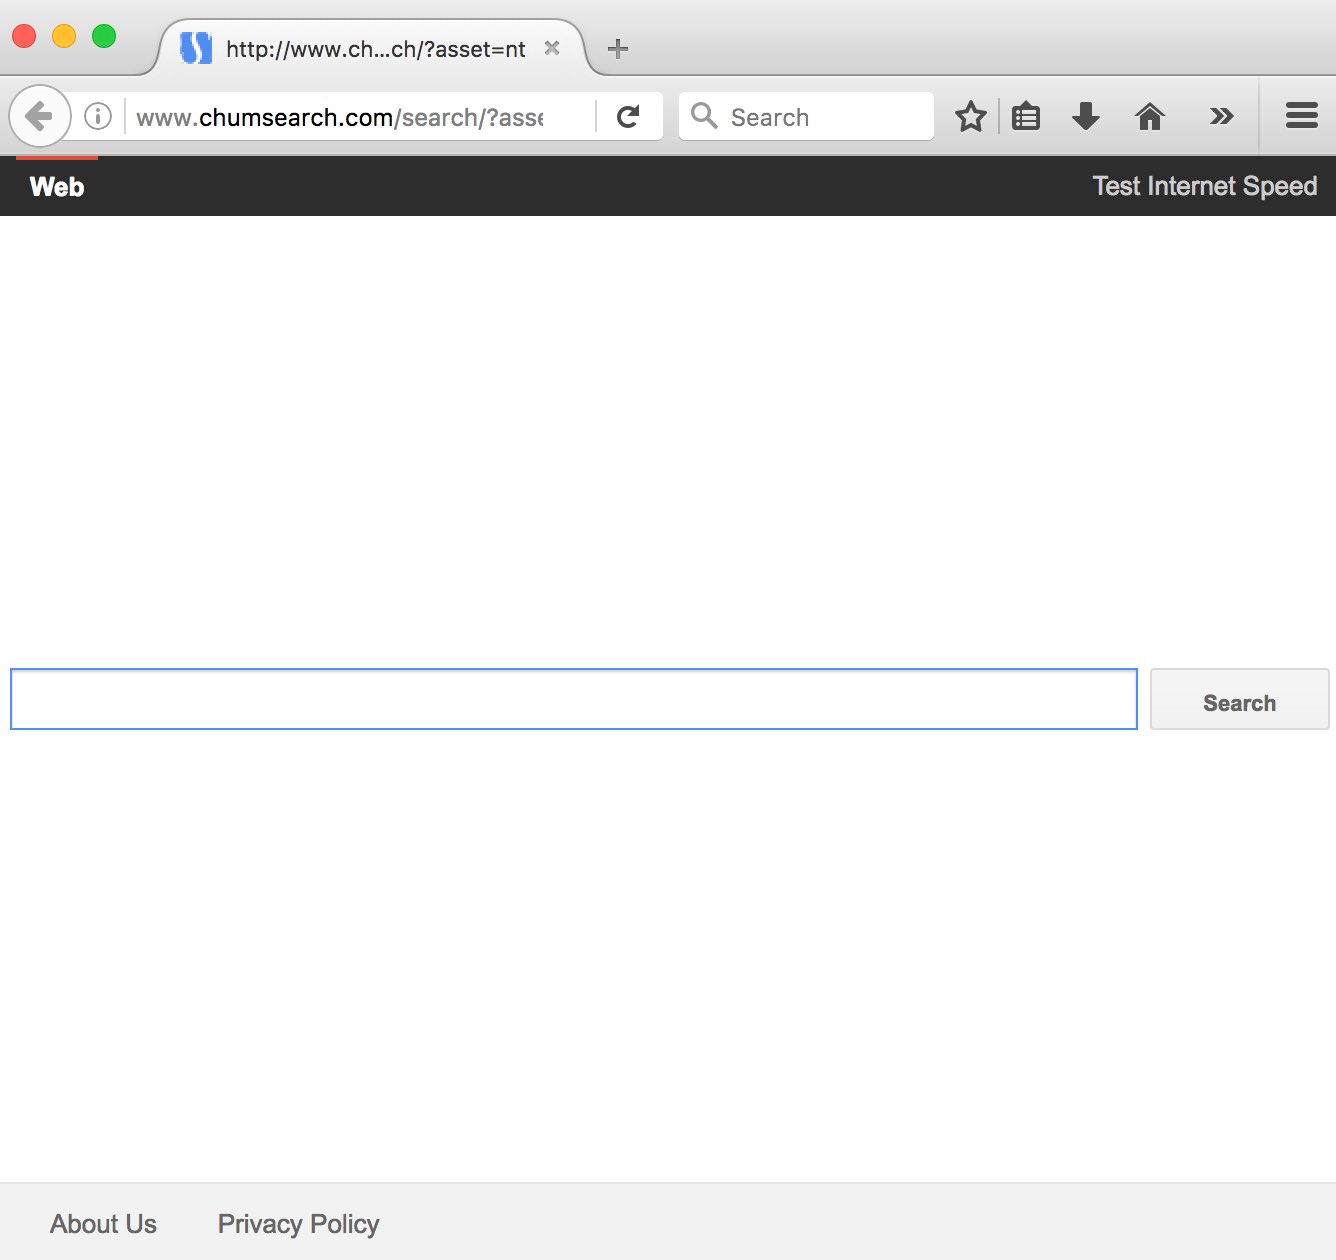
Task: Close the chumsearch tab
Action: (x=552, y=48)
